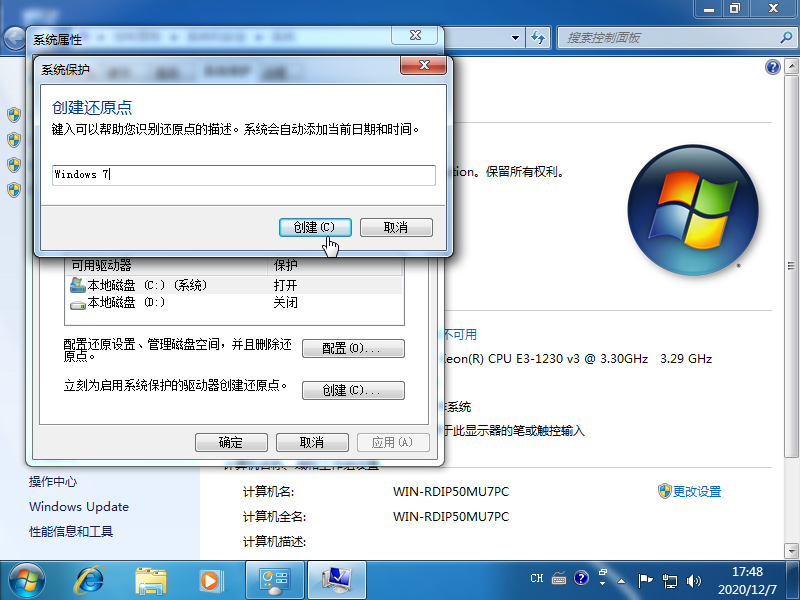Open the volume control in system tray

[x=694, y=580]
